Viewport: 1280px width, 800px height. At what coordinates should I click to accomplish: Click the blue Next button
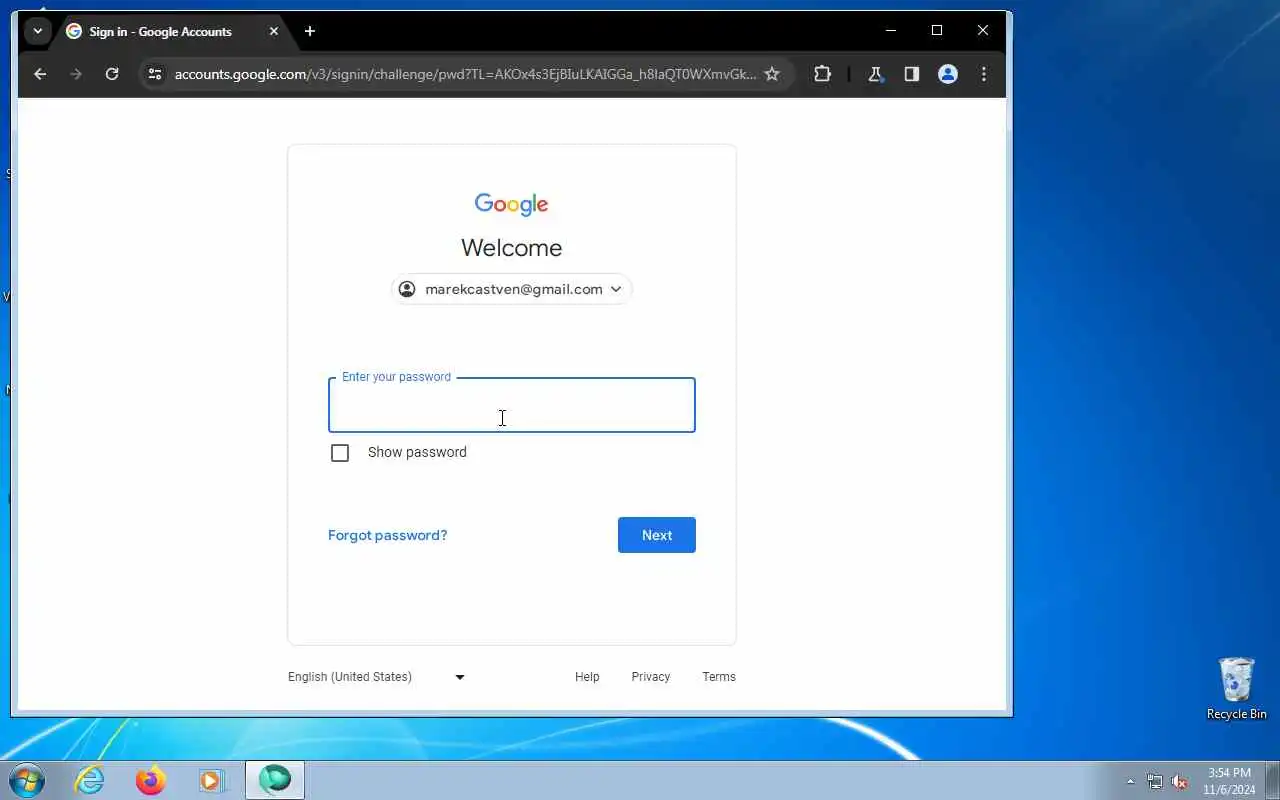[657, 535]
